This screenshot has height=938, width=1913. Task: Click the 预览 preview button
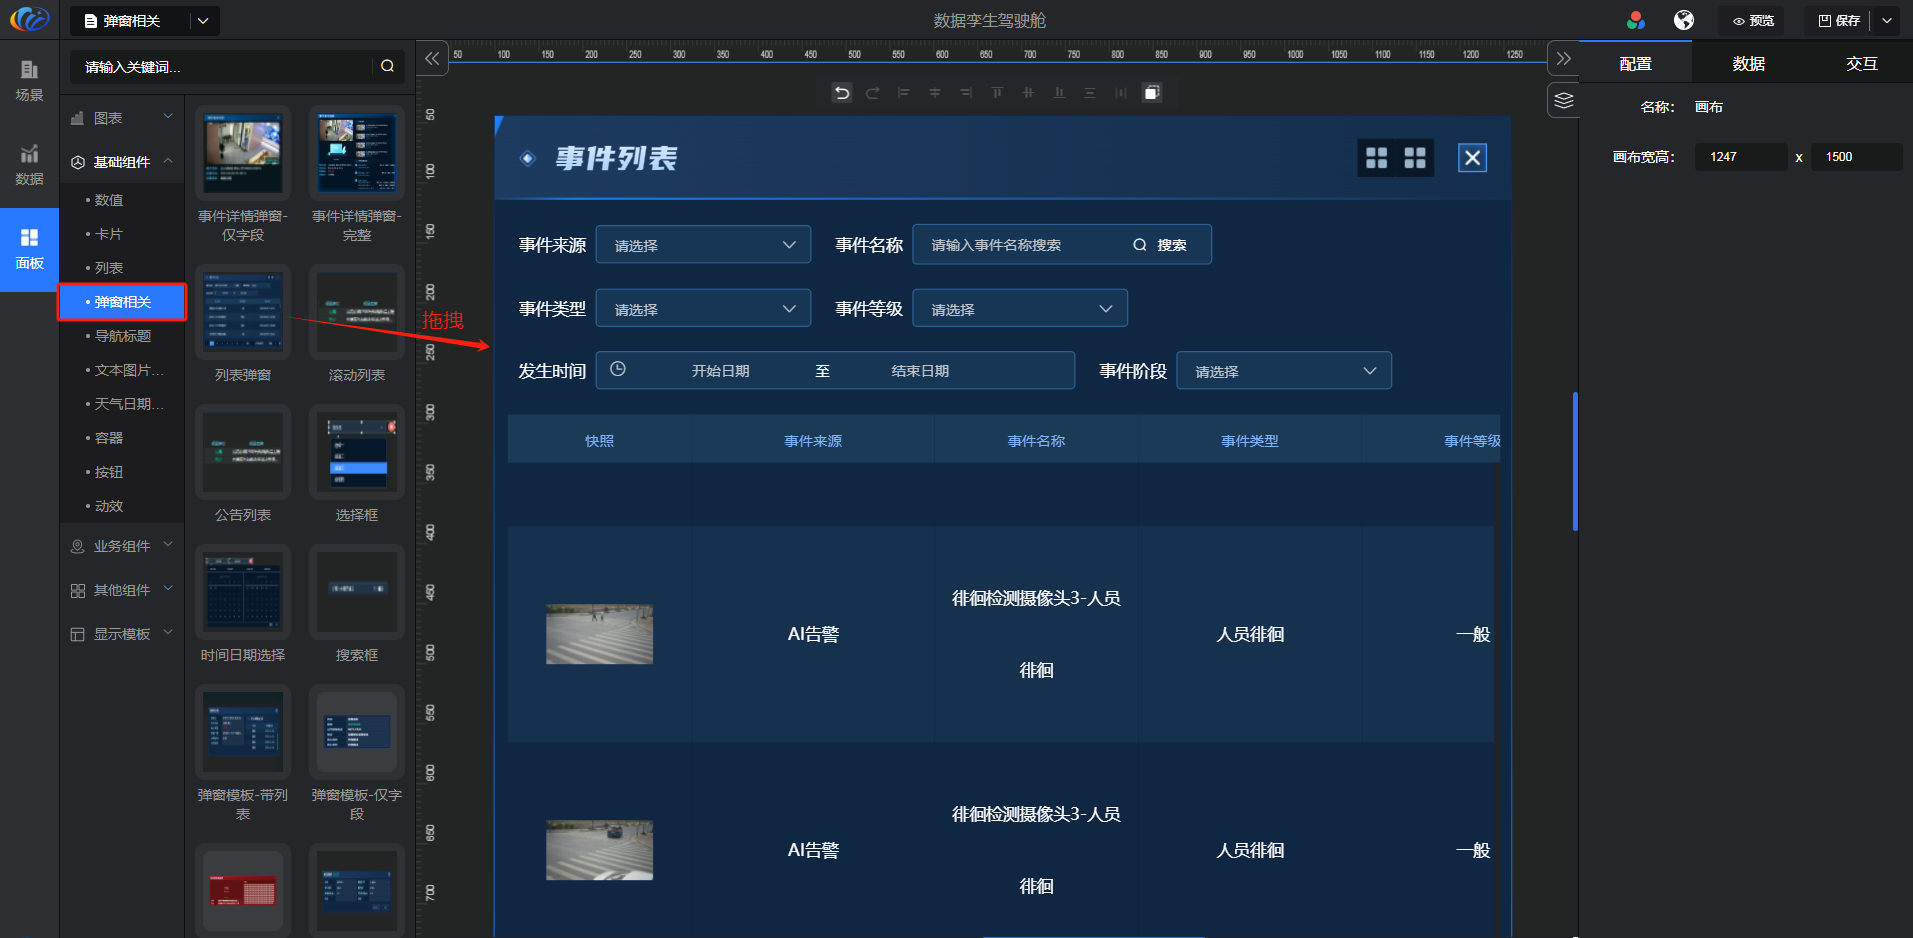(x=1753, y=20)
